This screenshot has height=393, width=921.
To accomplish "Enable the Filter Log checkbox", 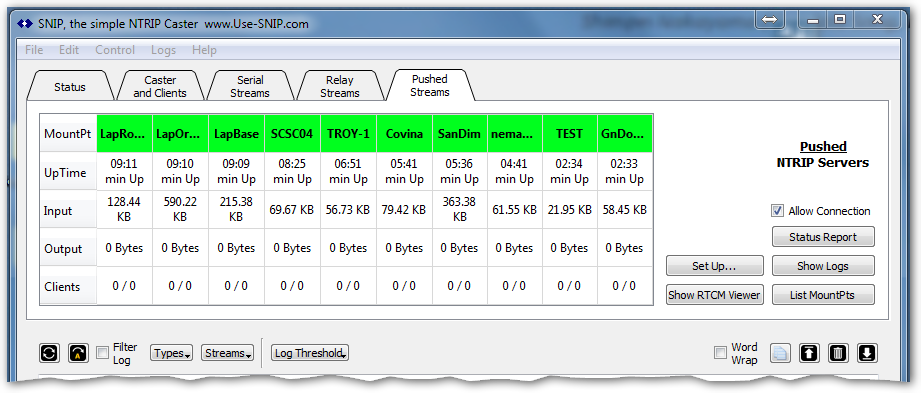I will (102, 353).
